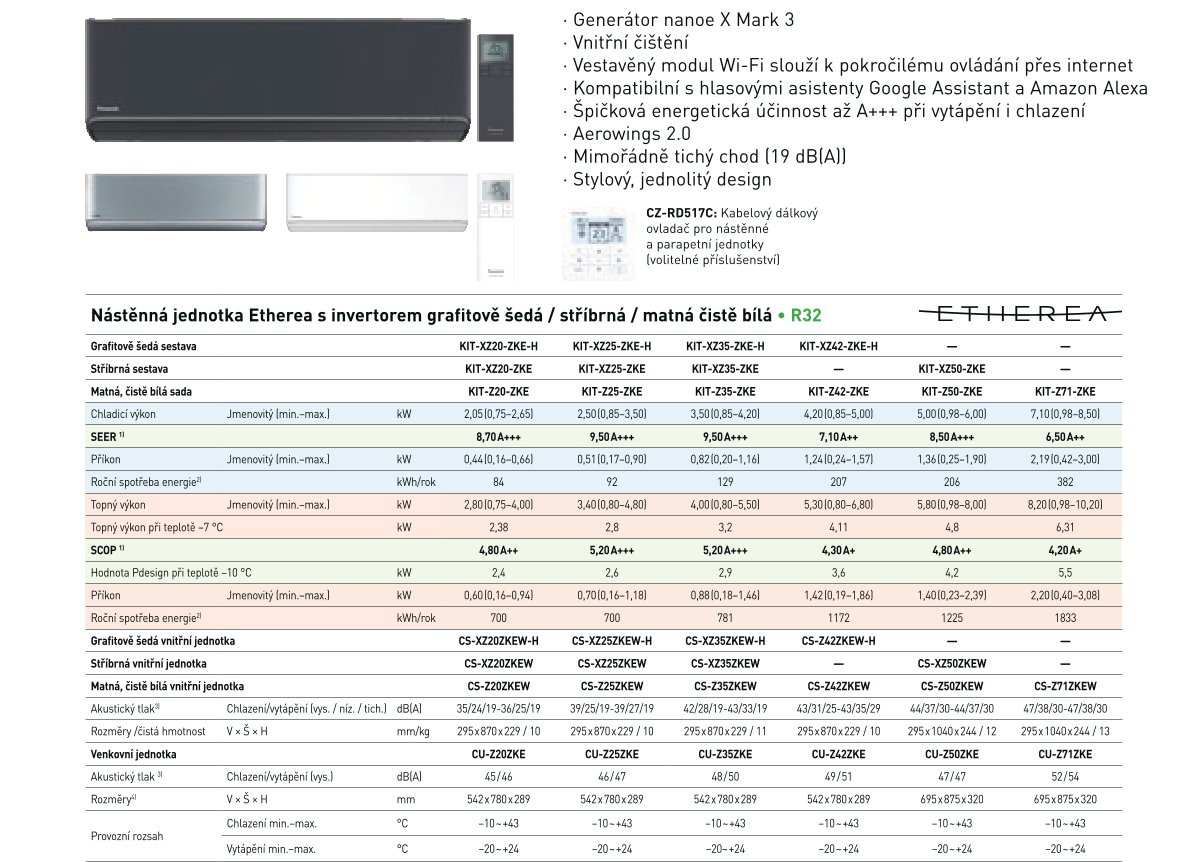
Task: Click the annual consumption value '84'
Action: pos(498,482)
